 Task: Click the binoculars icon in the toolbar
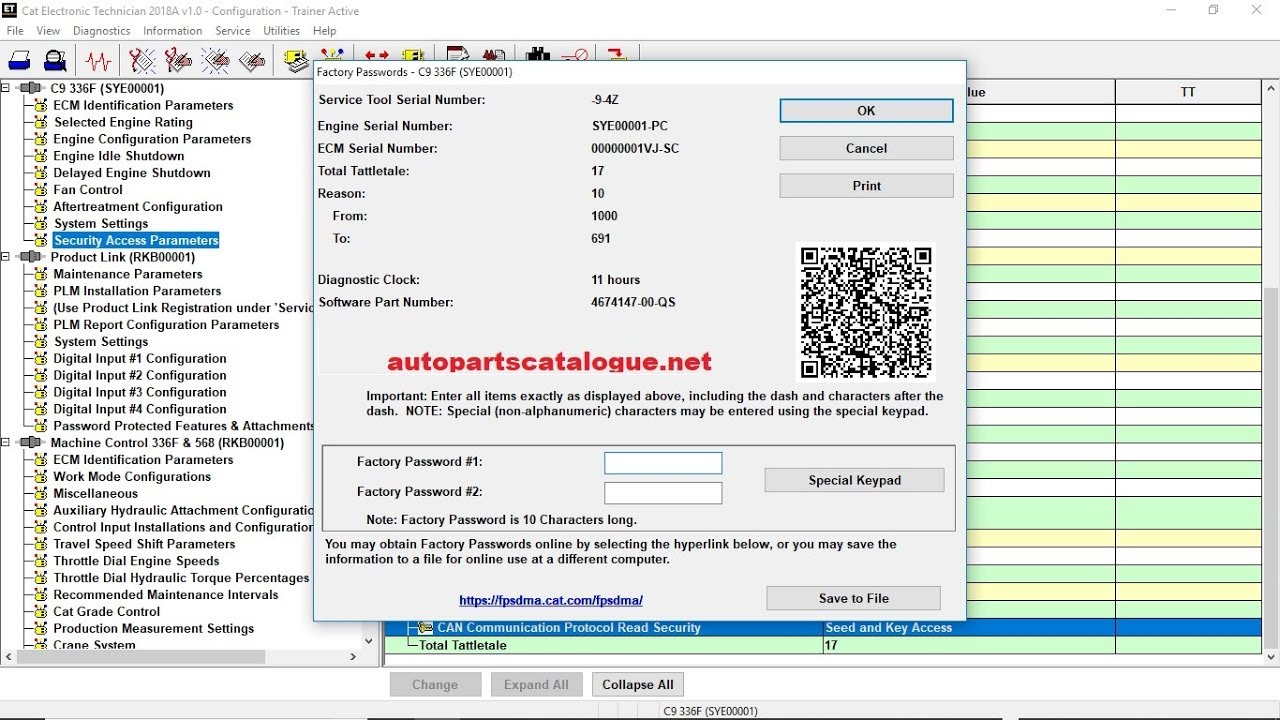(x=538, y=56)
